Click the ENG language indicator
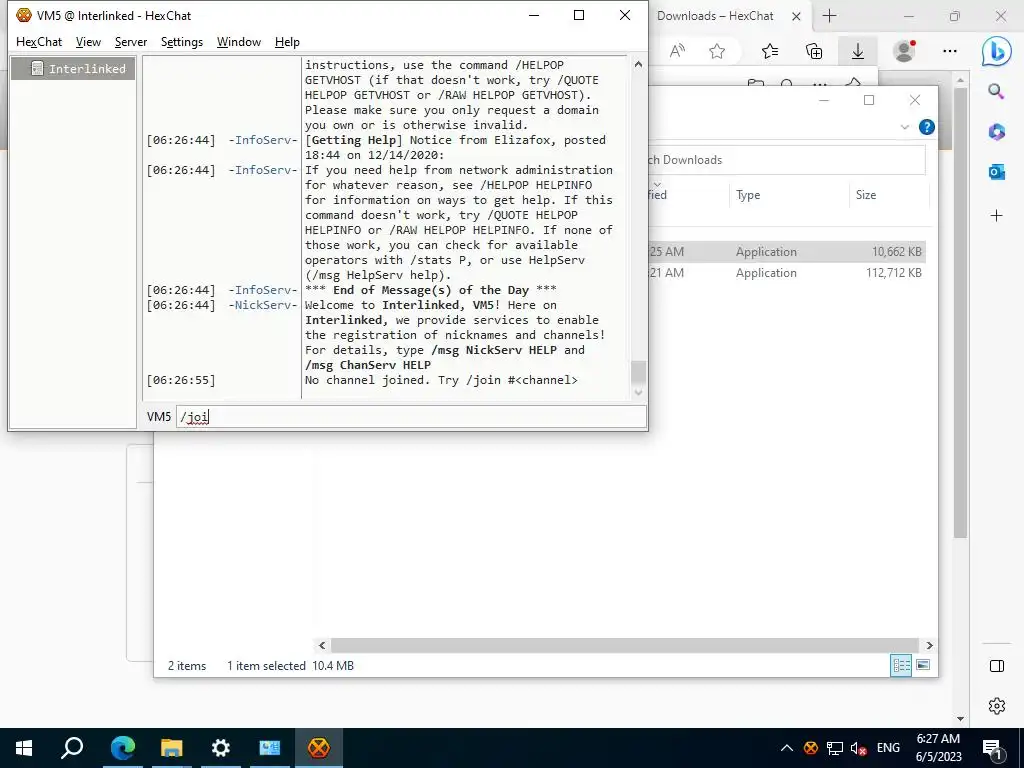The image size is (1024, 768). click(x=888, y=748)
